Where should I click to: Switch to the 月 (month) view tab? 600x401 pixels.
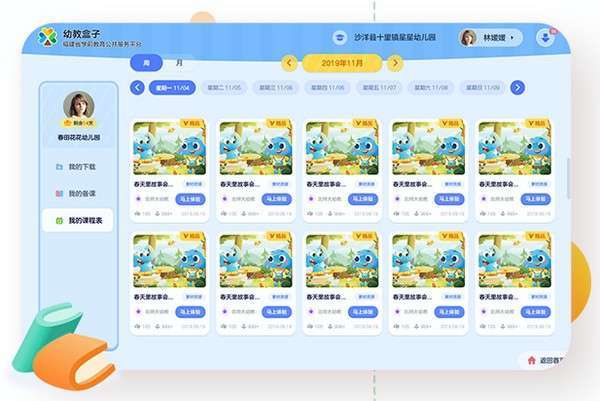coord(179,62)
